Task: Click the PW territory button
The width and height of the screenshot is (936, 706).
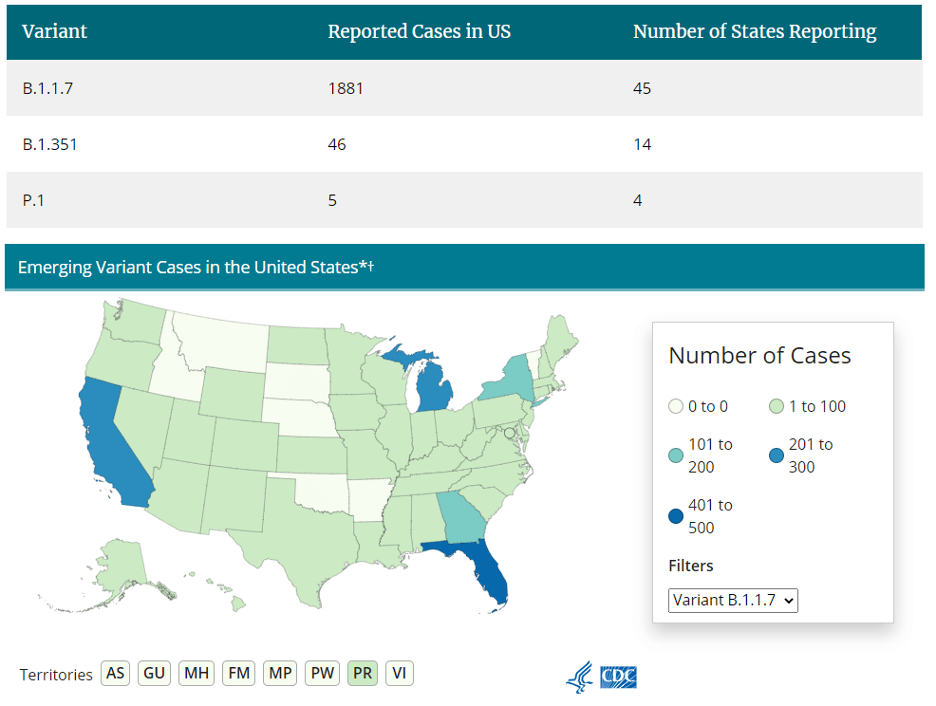Action: pos(322,673)
